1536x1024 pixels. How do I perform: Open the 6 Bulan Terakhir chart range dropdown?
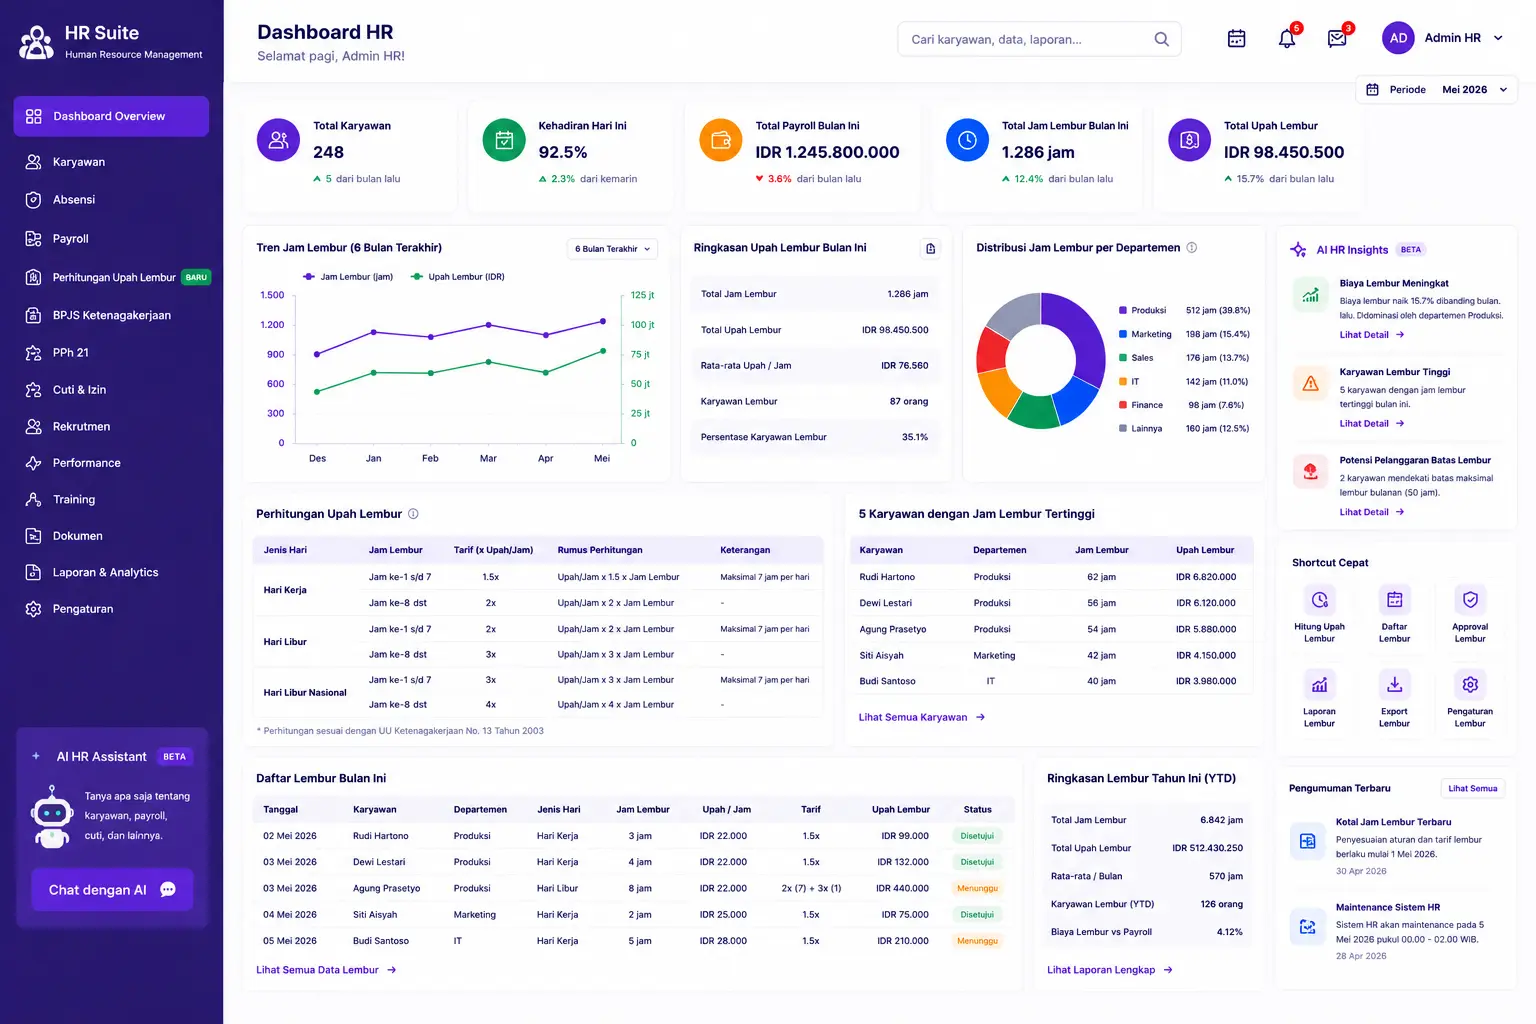[612, 249]
